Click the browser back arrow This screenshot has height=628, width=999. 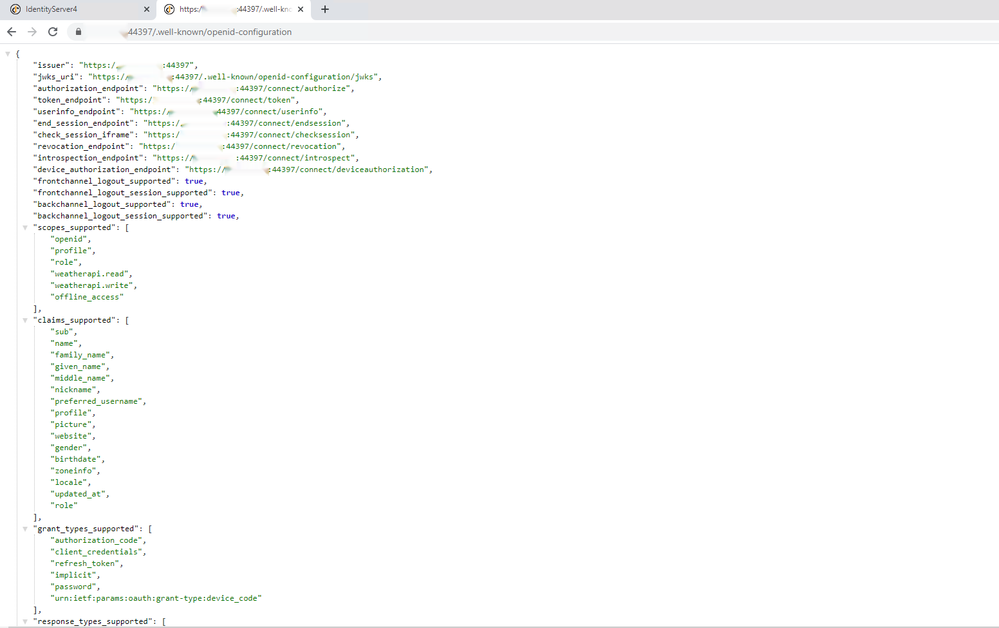pyautogui.click(x=11, y=32)
